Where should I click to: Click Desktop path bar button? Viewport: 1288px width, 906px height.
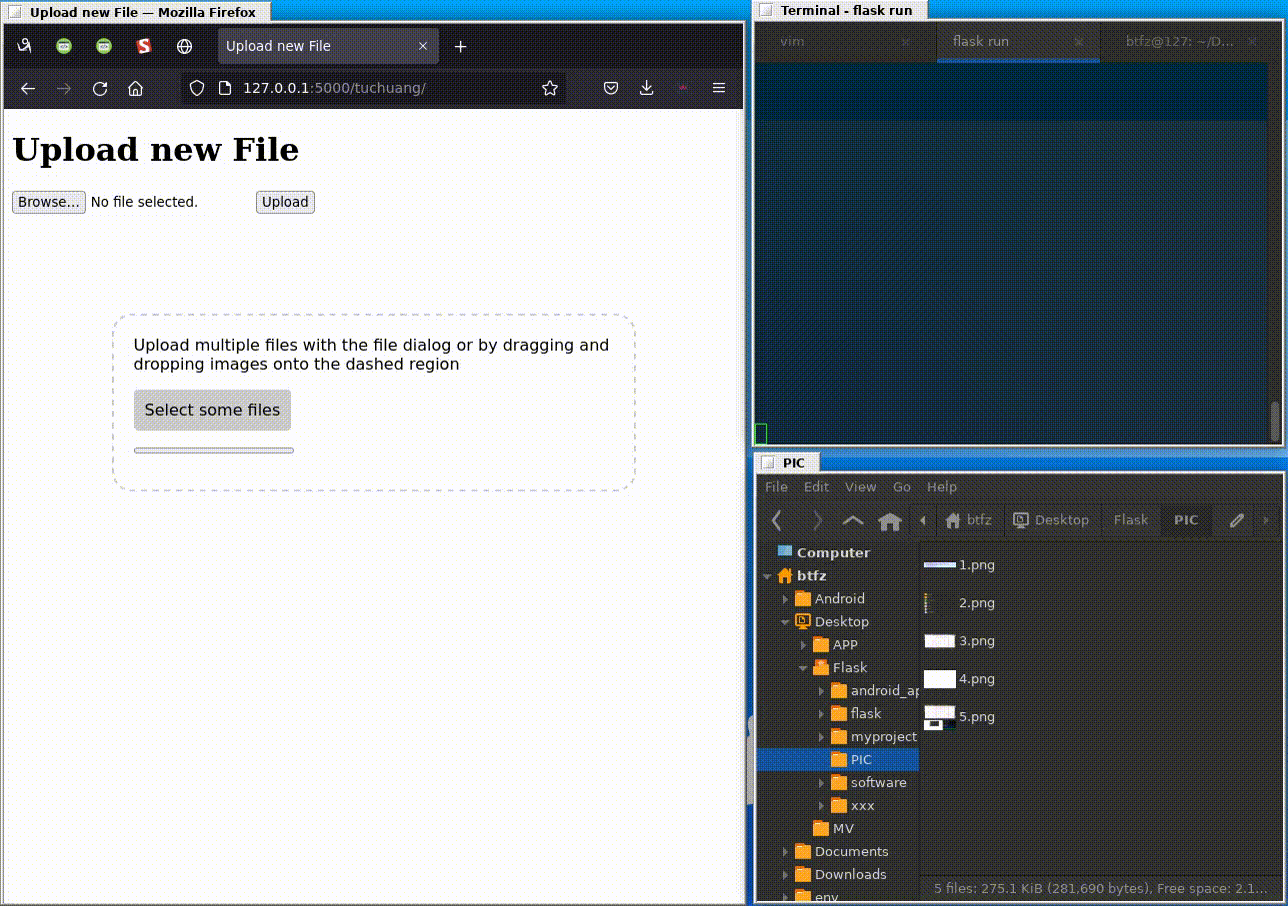pyautogui.click(x=1050, y=520)
